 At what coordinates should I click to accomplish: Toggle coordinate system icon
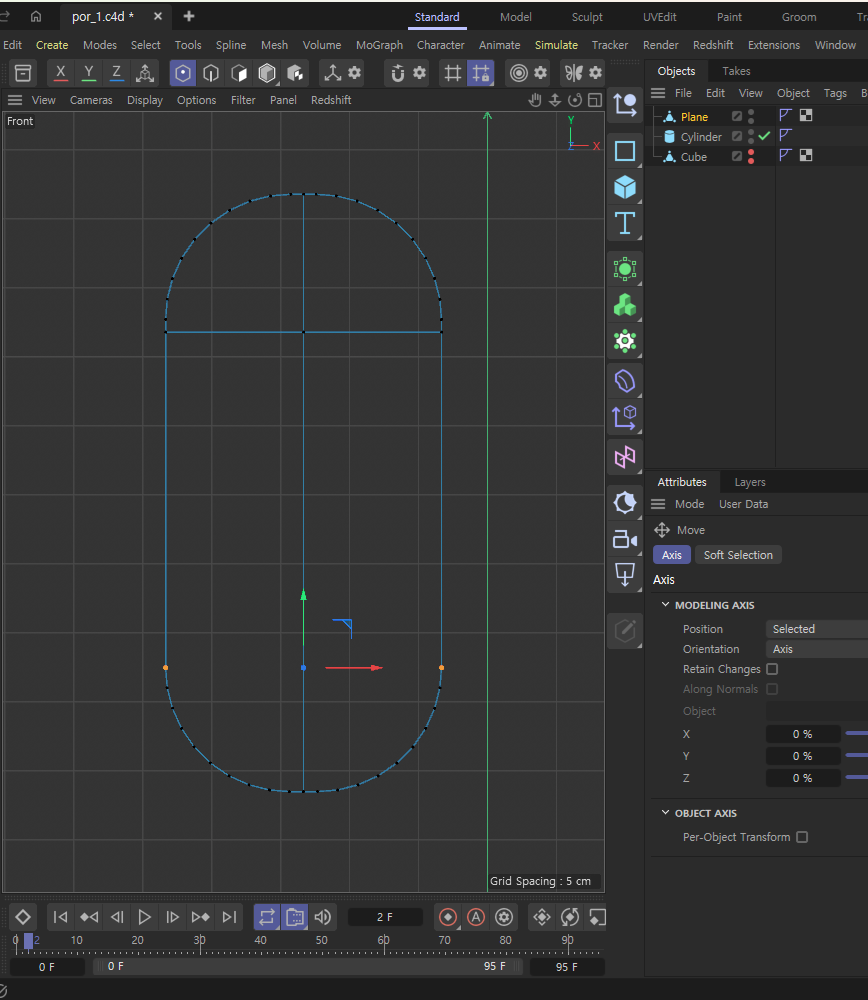pyautogui.click(x=145, y=73)
